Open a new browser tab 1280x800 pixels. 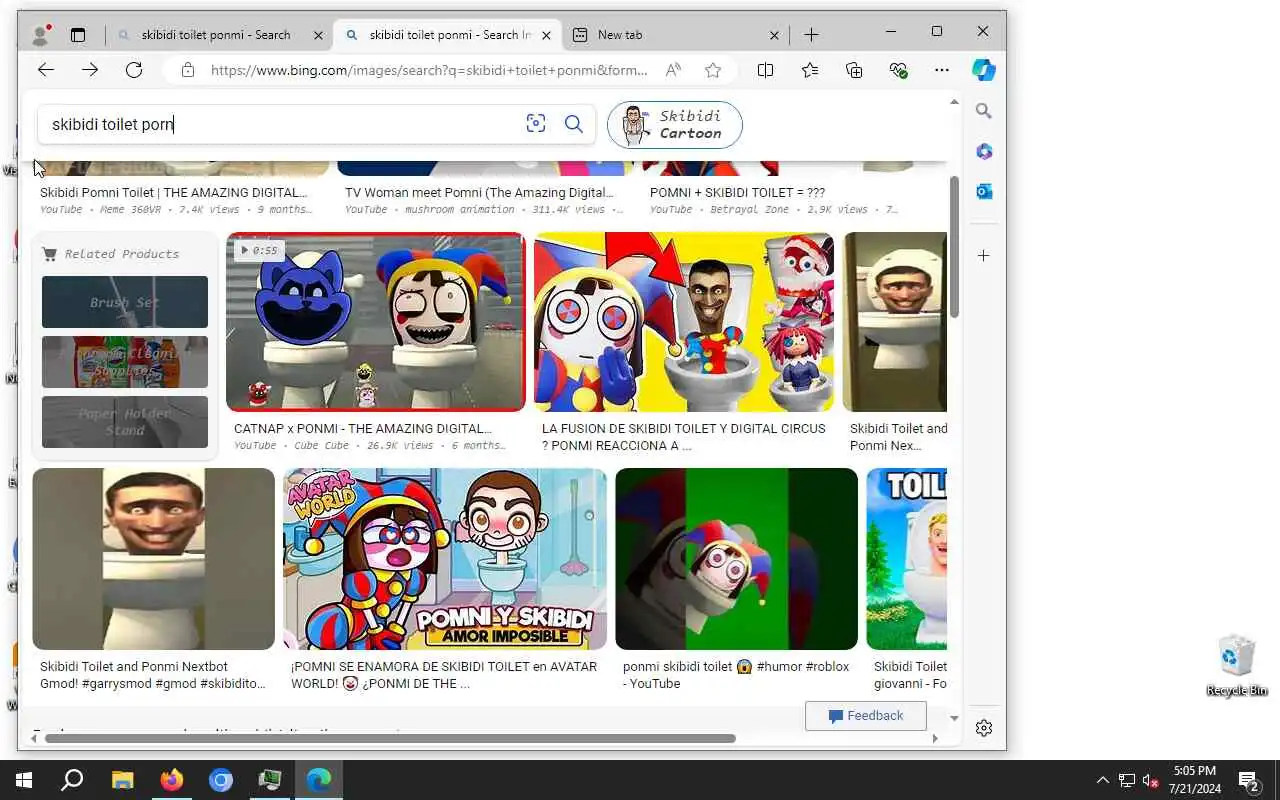click(x=811, y=35)
